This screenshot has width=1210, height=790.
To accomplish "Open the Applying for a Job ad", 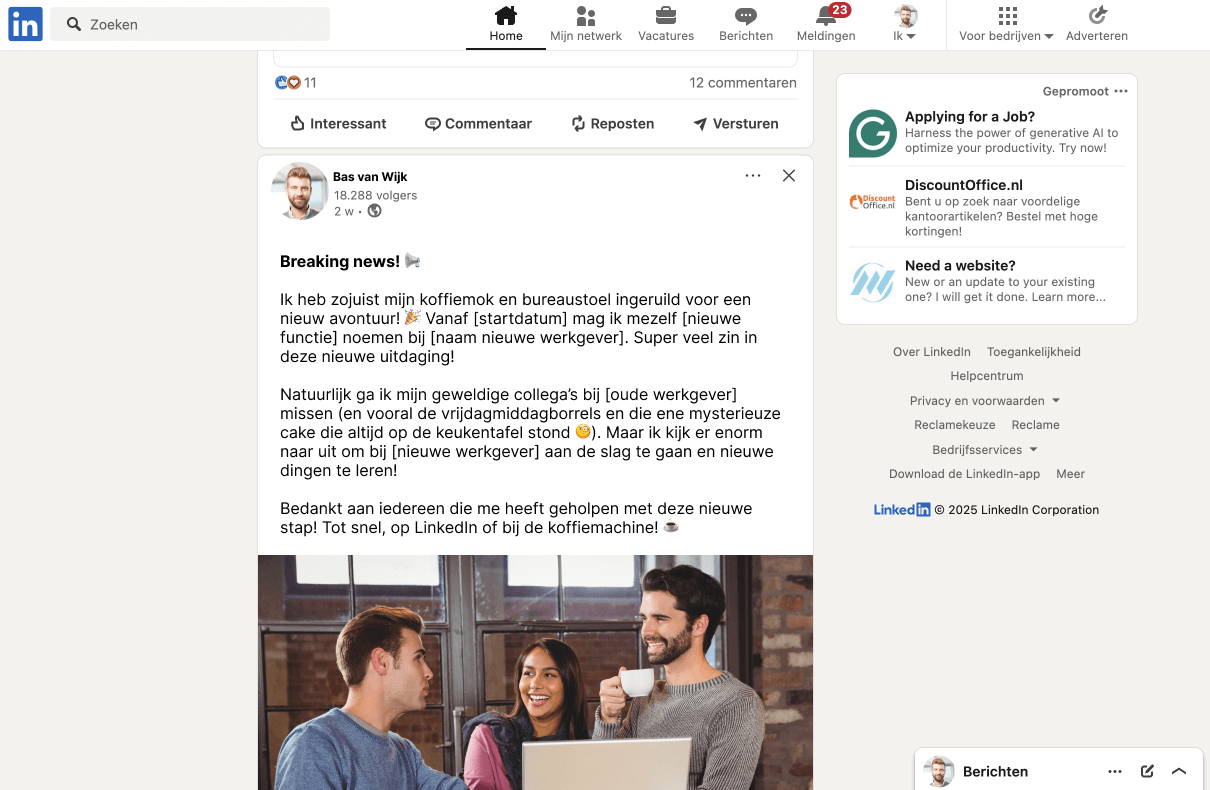I will tap(969, 117).
